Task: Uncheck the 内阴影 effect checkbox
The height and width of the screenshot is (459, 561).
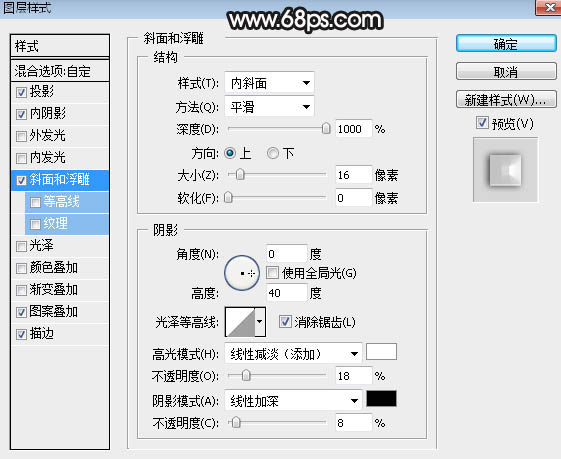Action: (x=21, y=114)
